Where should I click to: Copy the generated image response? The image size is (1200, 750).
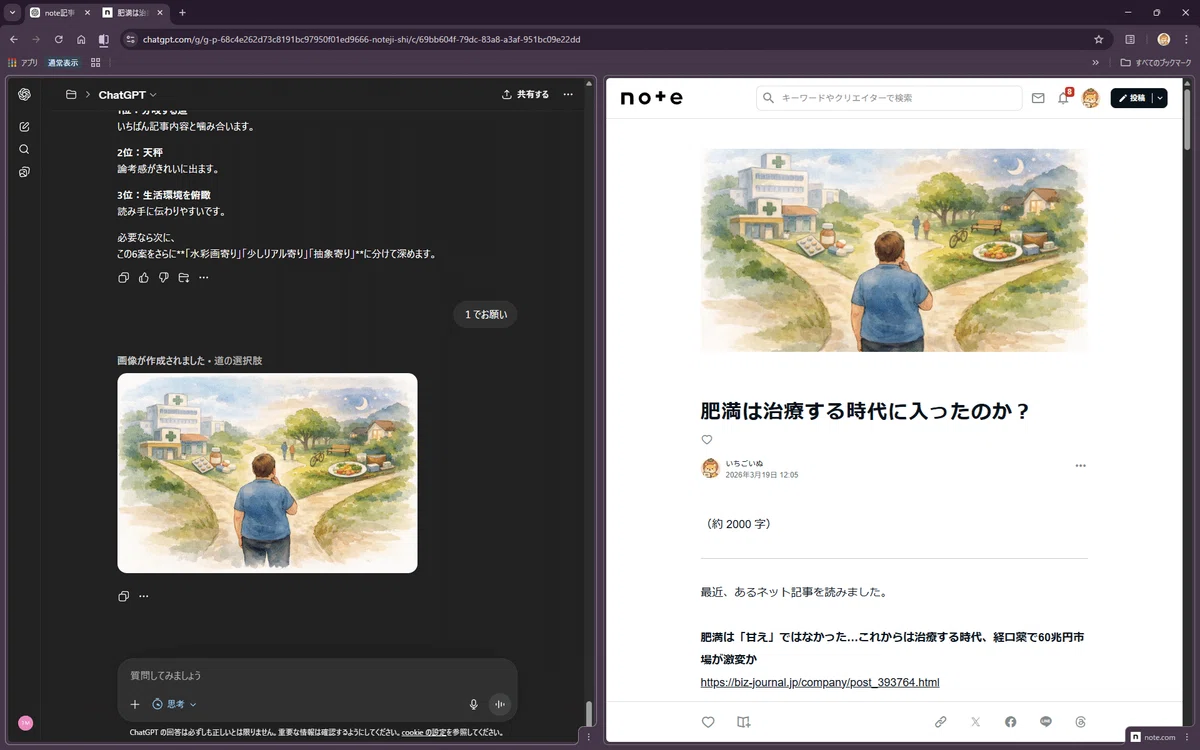tap(123, 596)
